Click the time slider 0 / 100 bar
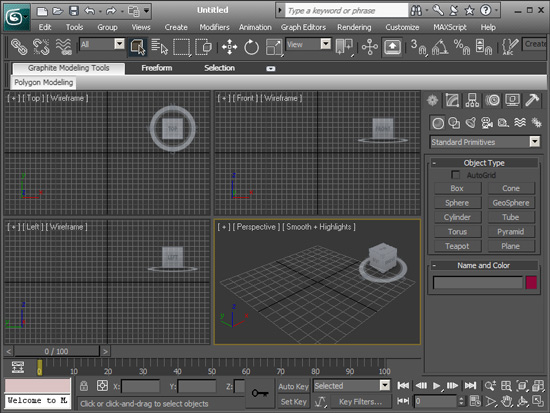 coord(56,351)
